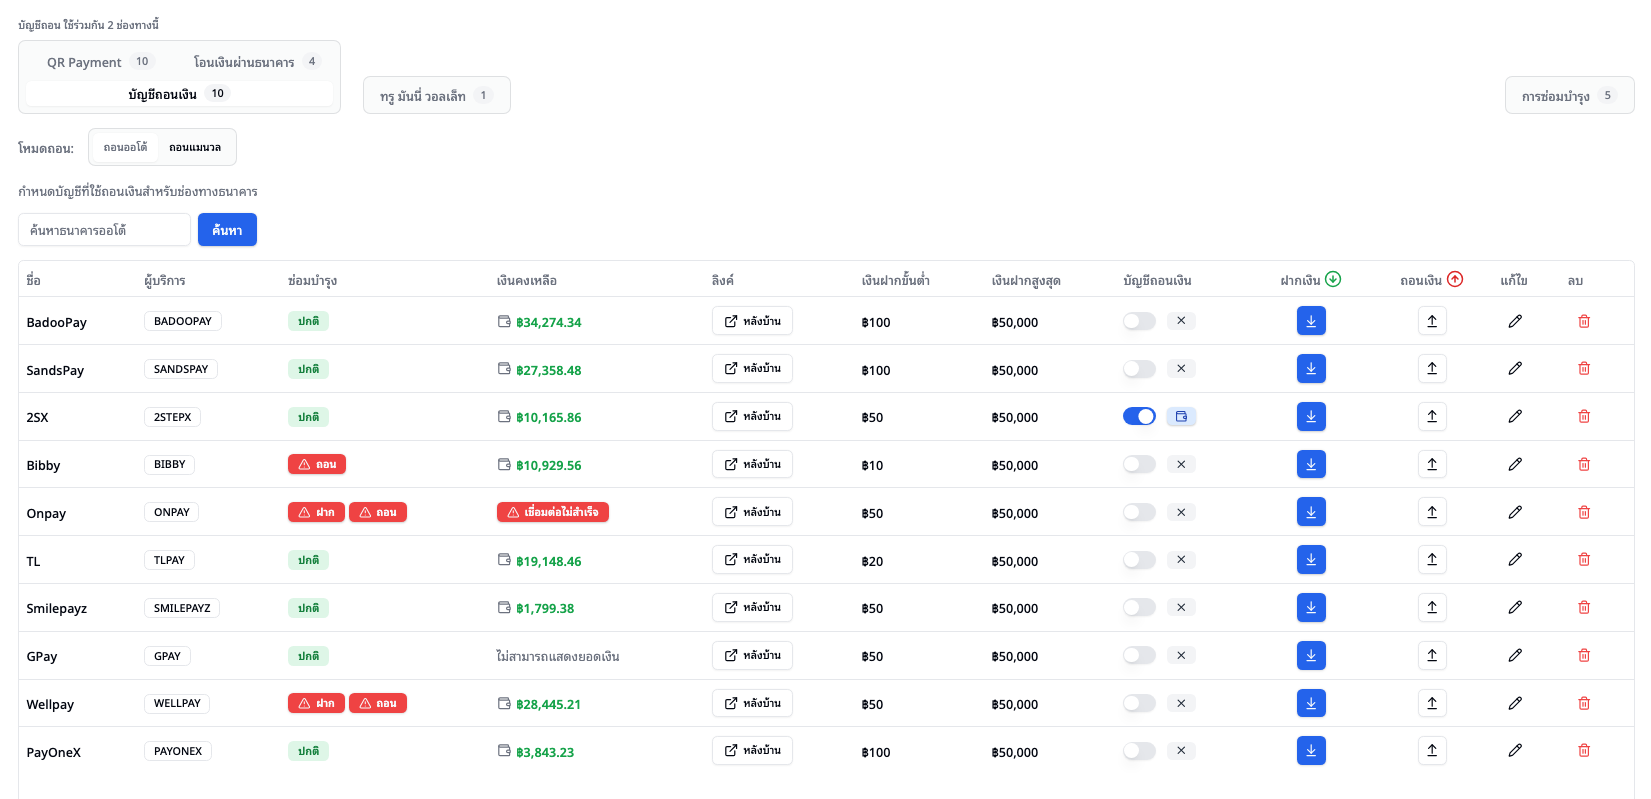Select the ถอนออโต้ withdrawal mode

[125, 147]
